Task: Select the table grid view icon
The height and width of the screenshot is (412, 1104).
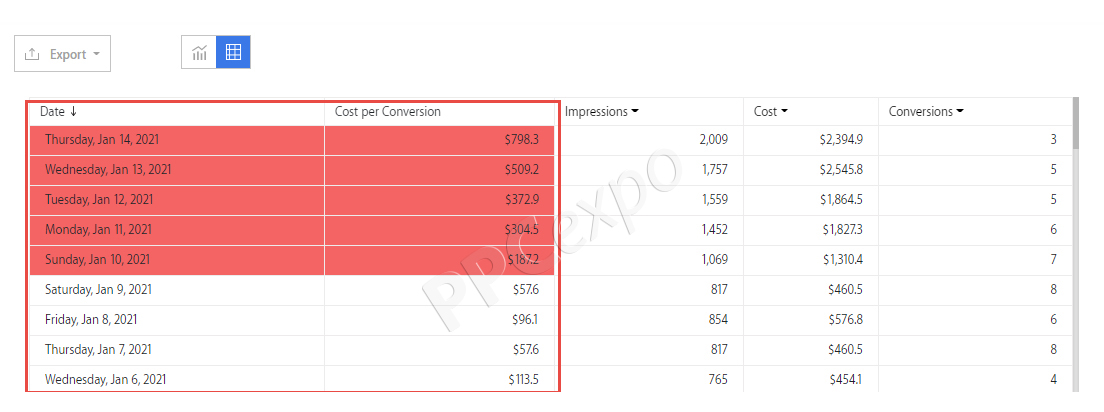Action: (x=233, y=53)
